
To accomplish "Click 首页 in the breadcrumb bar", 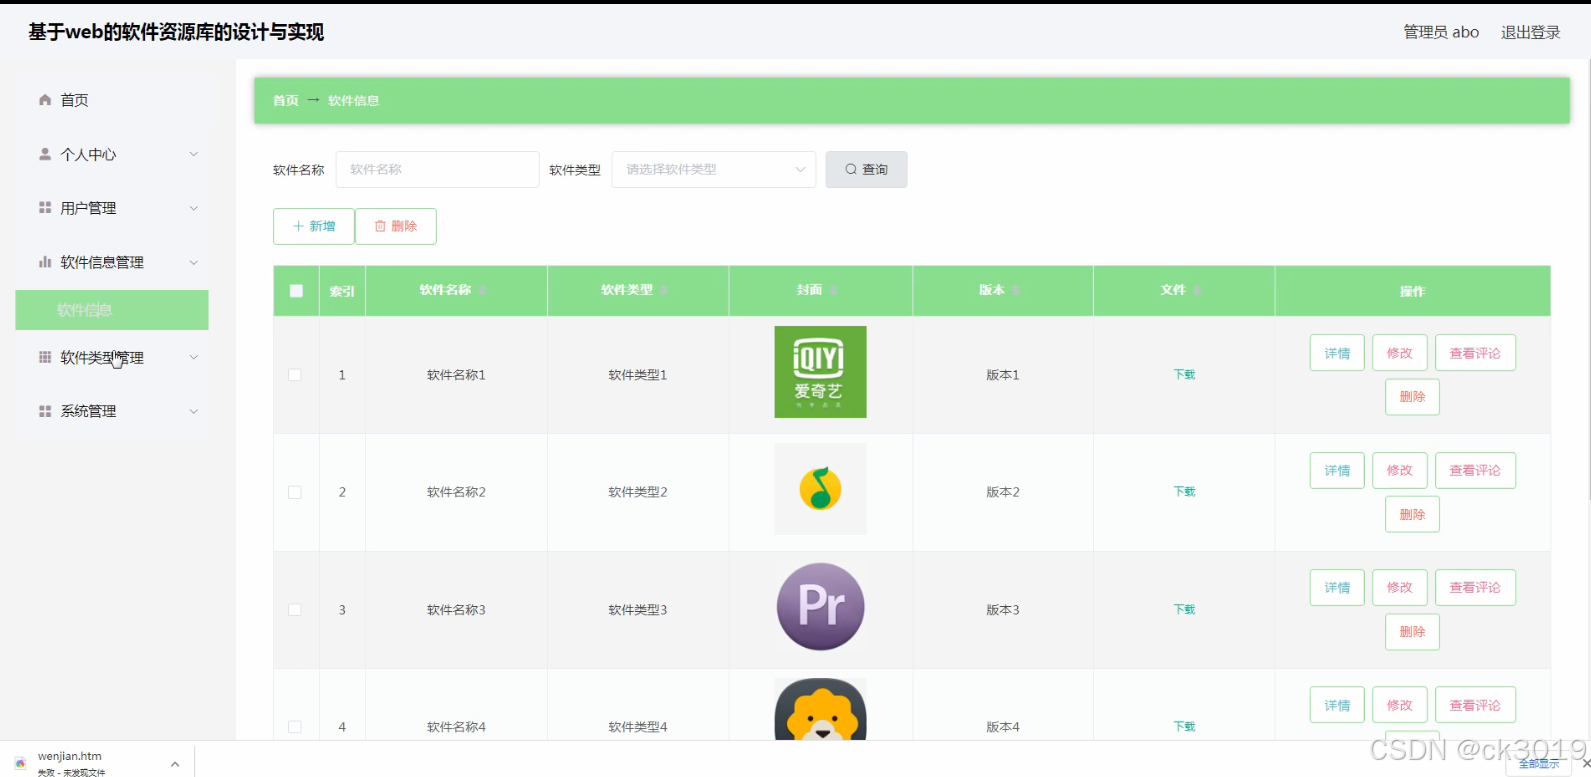I will tap(286, 101).
